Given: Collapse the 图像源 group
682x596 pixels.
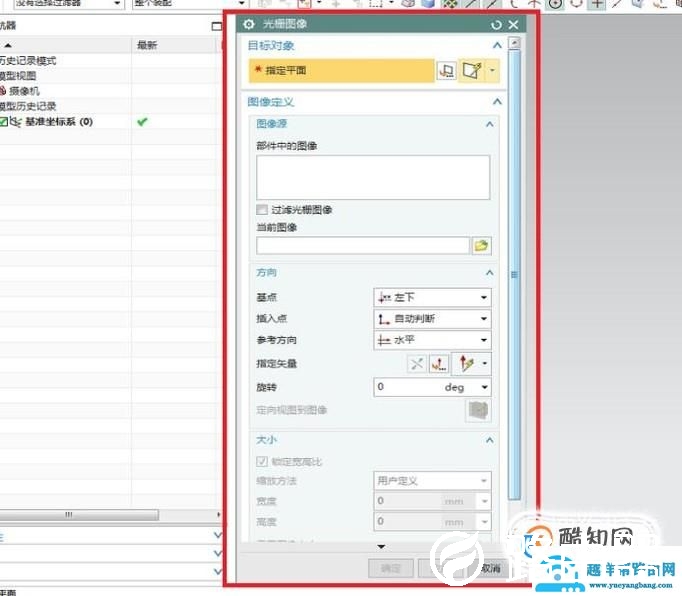Looking at the screenshot, I should [x=490, y=124].
